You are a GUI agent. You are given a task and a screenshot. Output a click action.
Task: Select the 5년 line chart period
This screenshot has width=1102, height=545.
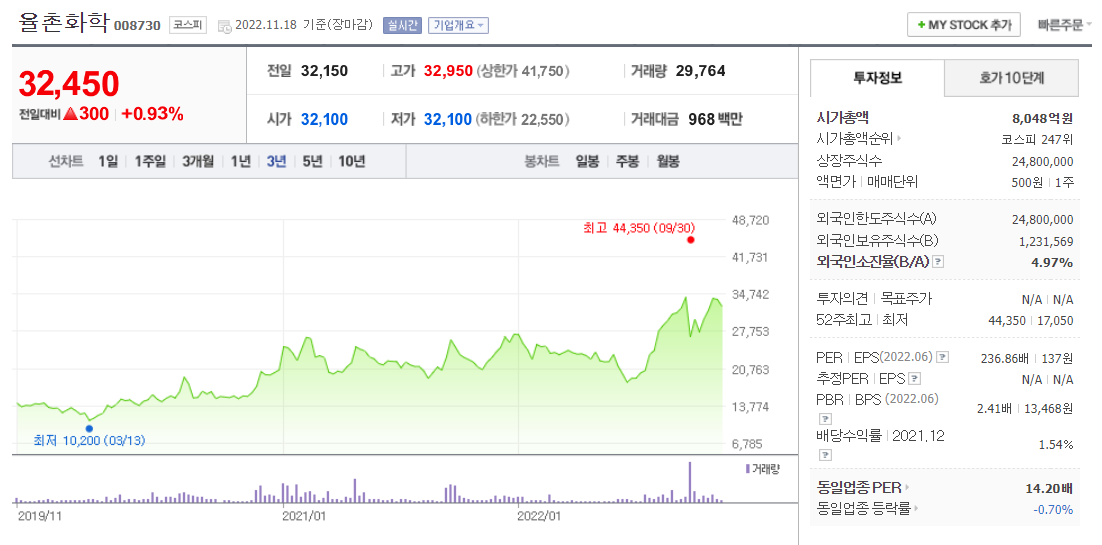pyautogui.click(x=313, y=162)
